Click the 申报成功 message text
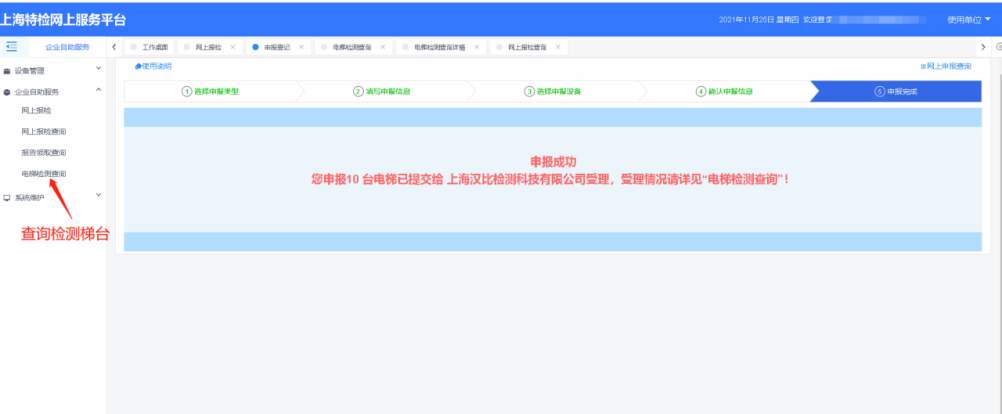Image resolution: width=1002 pixels, height=414 pixels. pos(553,162)
